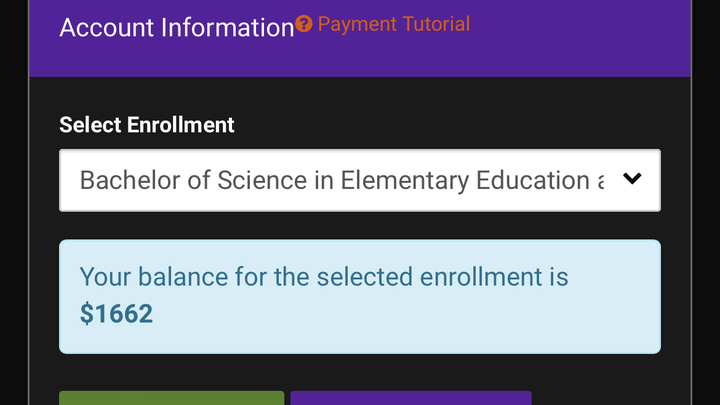This screenshot has height=405, width=720.
Task: Click the word 'Payment' in the orange link
Action: pos(354,24)
